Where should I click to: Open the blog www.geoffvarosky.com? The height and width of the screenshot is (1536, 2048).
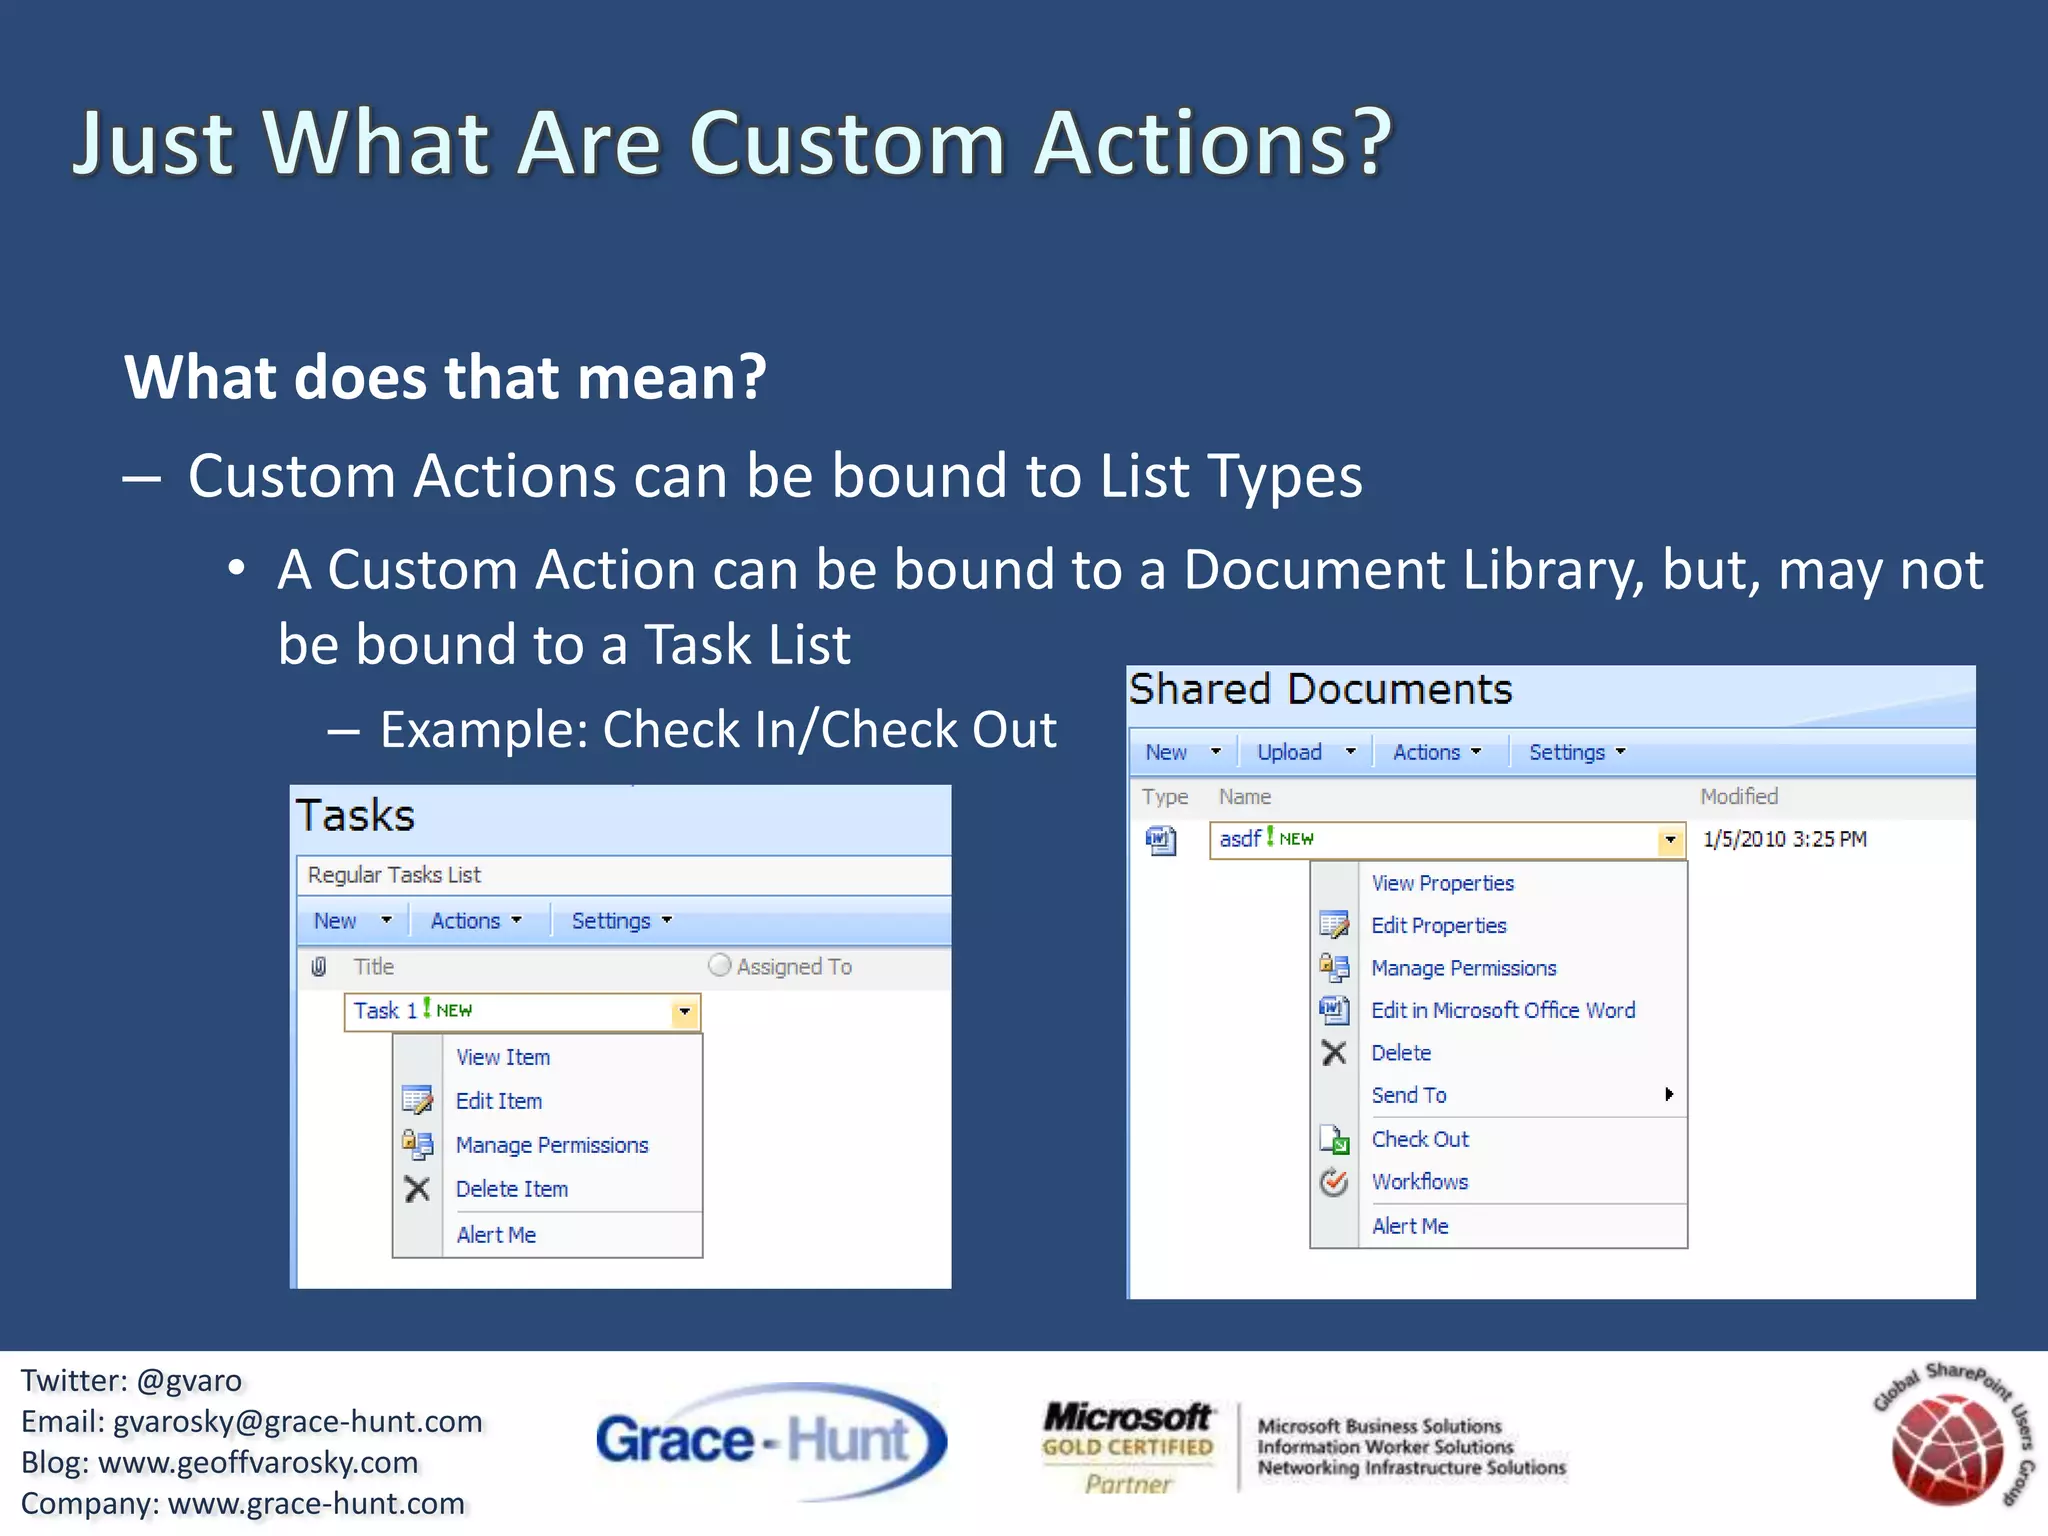point(258,1462)
